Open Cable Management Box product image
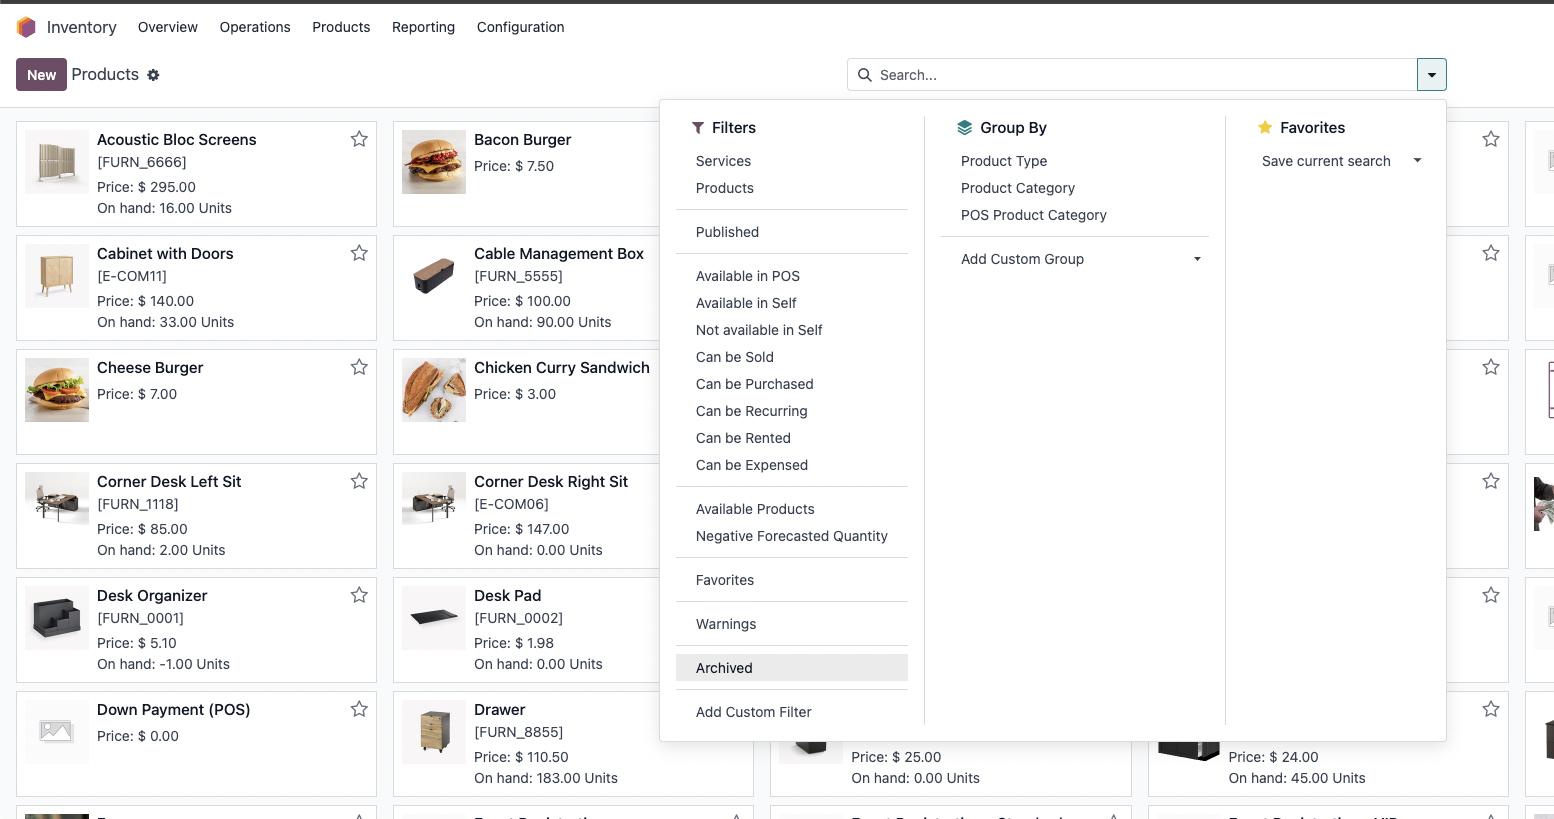Screen dimensions: 1554x819 tap(434, 276)
